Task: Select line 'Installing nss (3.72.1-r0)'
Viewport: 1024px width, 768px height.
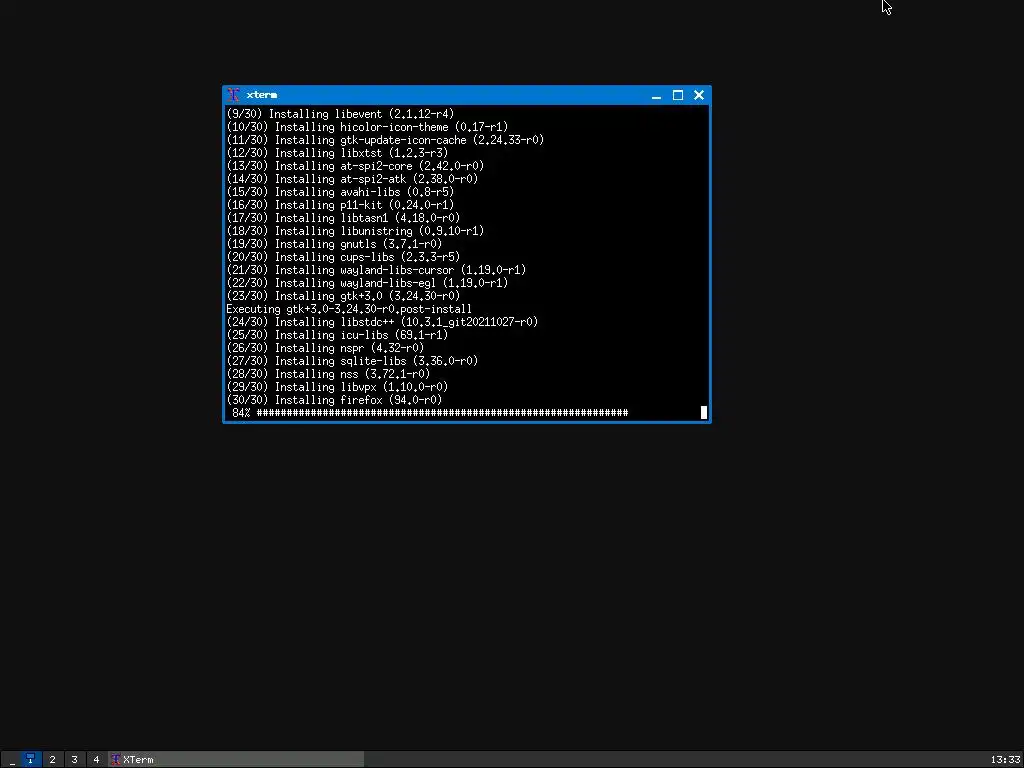Action: click(328, 374)
